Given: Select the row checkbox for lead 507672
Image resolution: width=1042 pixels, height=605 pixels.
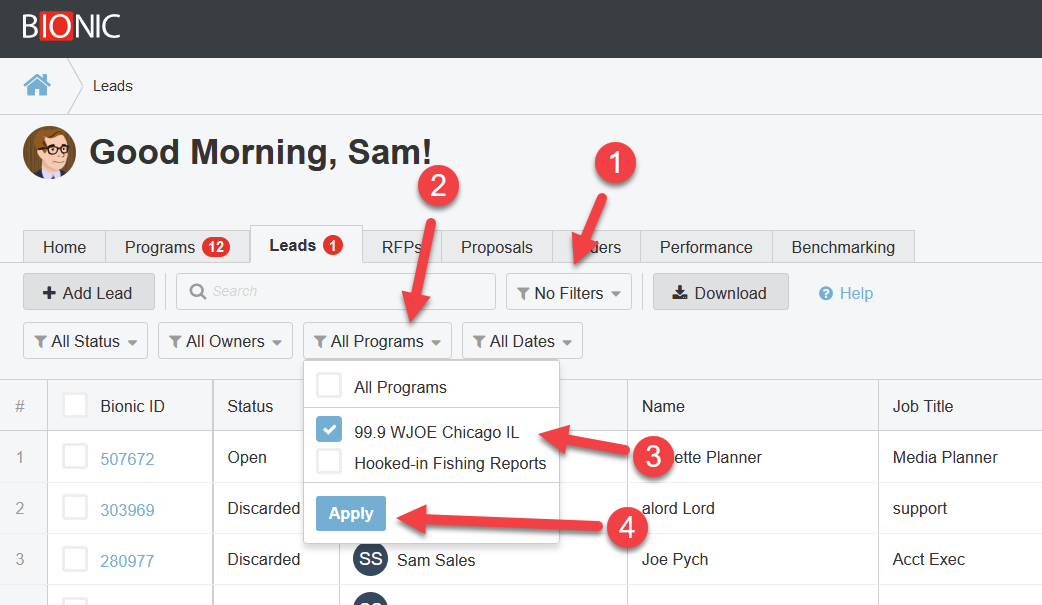Looking at the screenshot, I should point(75,457).
